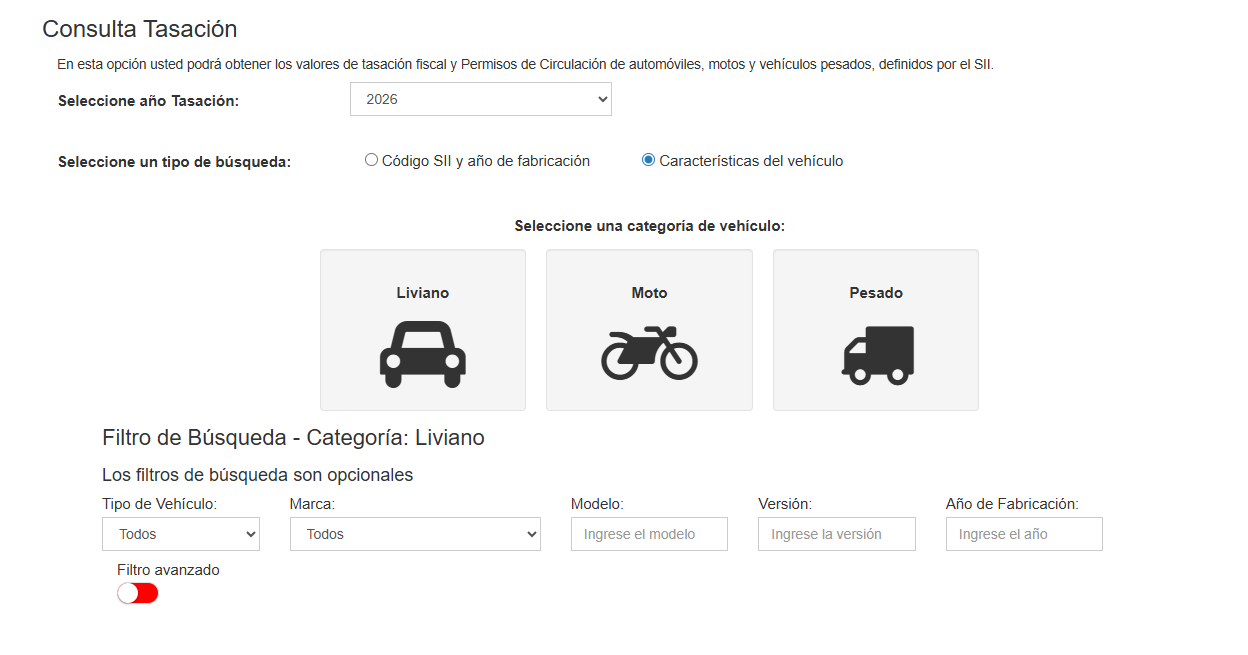Viewport: 1248px width, 655px height.
Task: Enable the Filtro avanzado switch
Action: tap(138, 593)
